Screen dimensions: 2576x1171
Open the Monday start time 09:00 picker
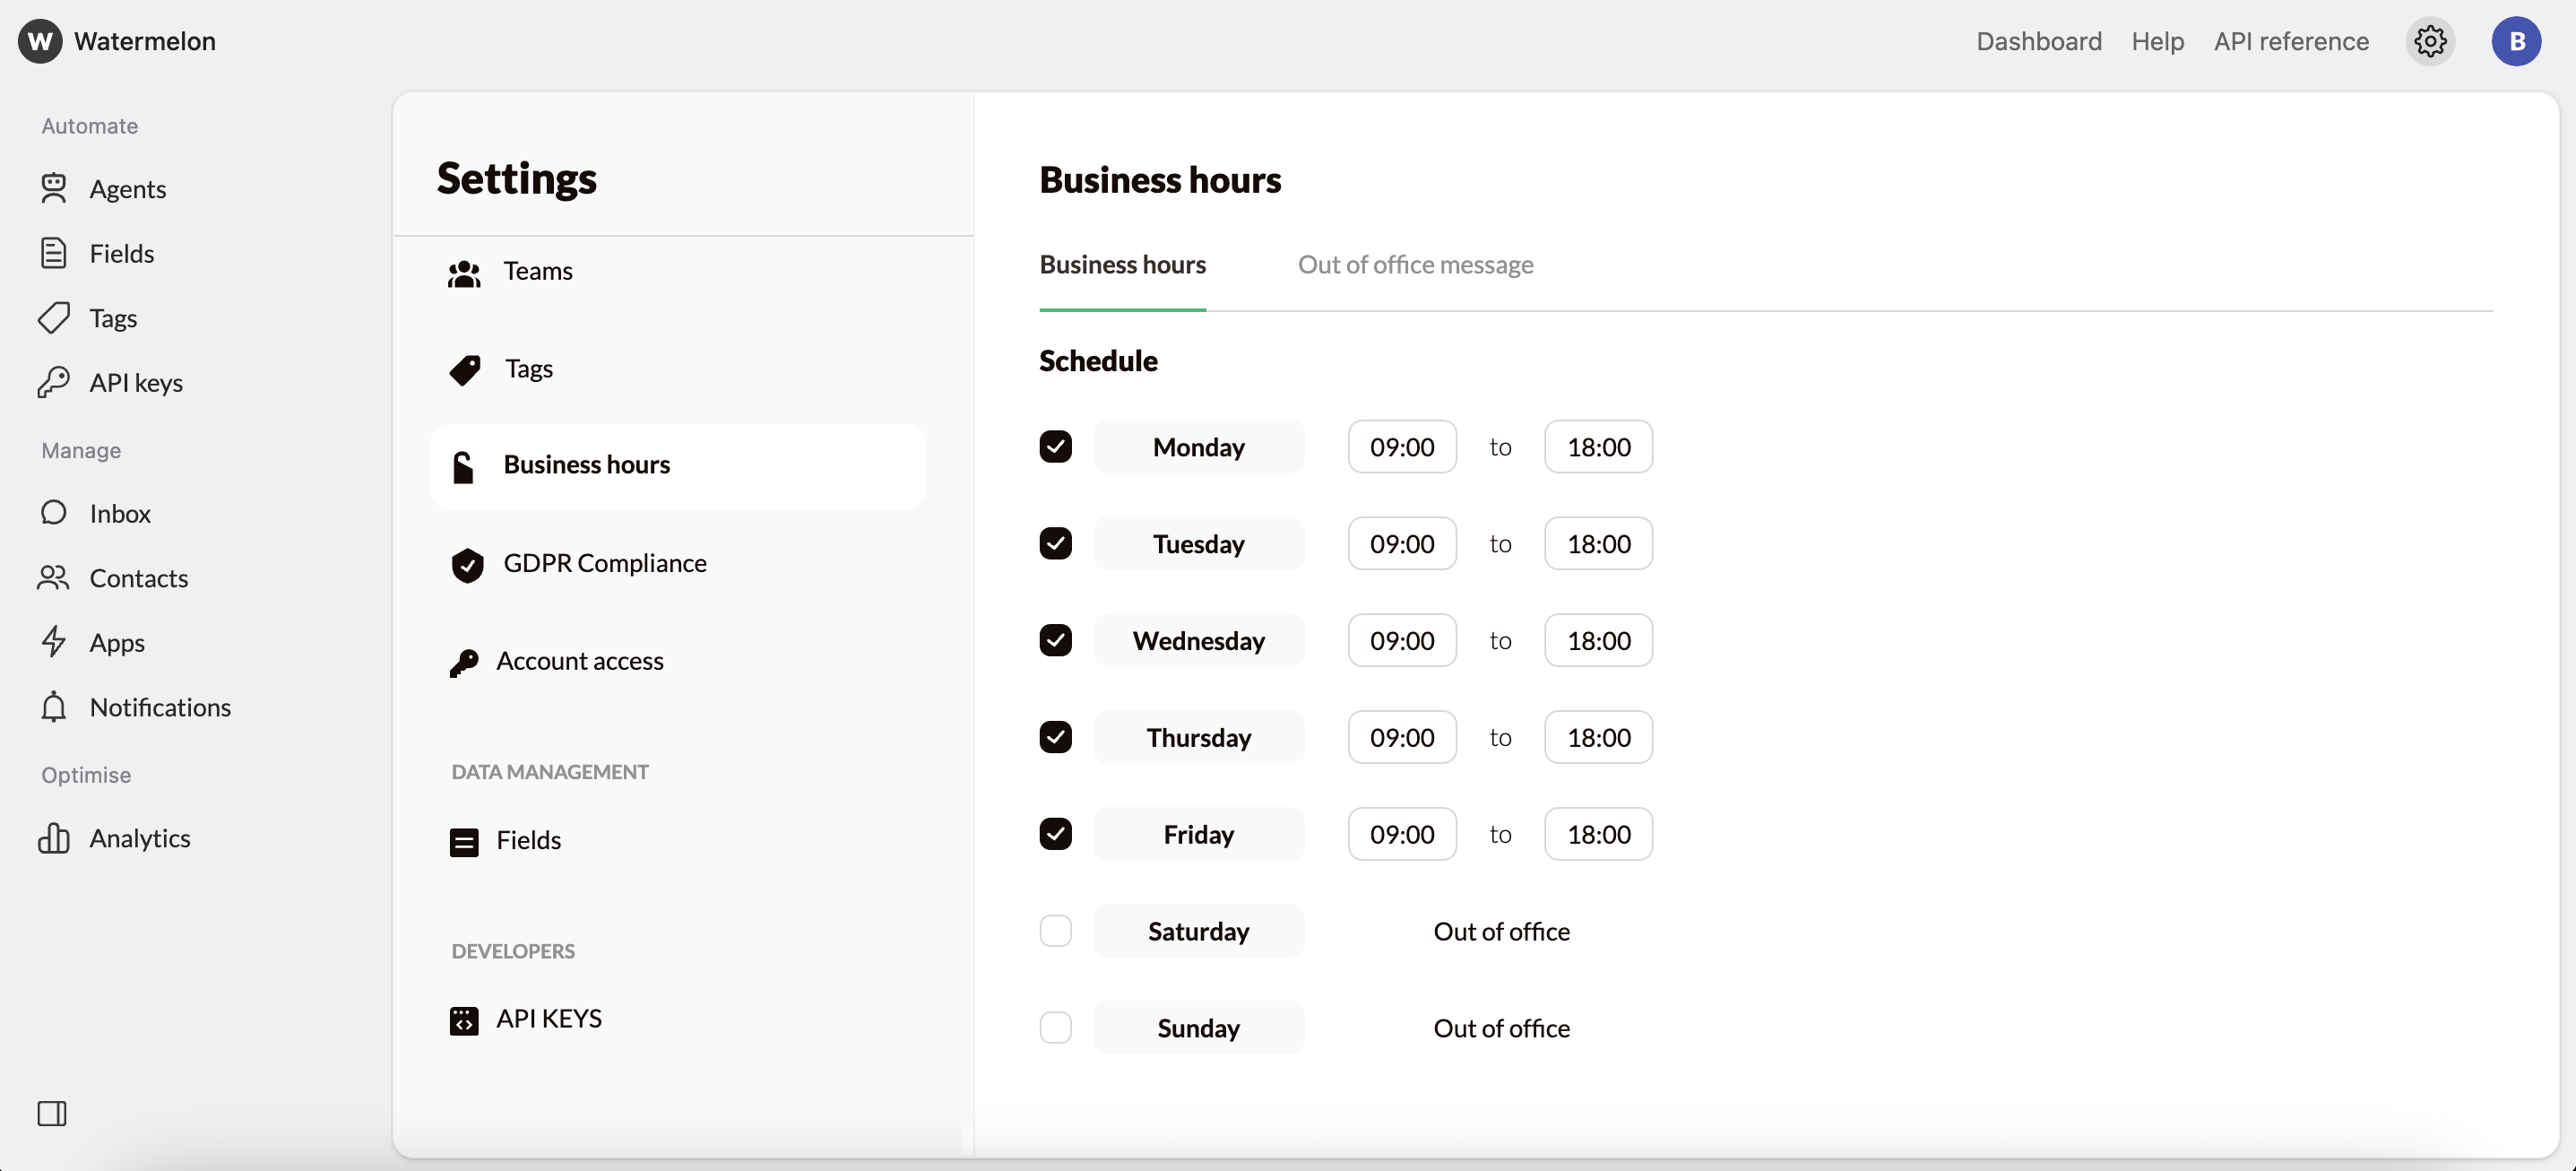[x=1401, y=446]
